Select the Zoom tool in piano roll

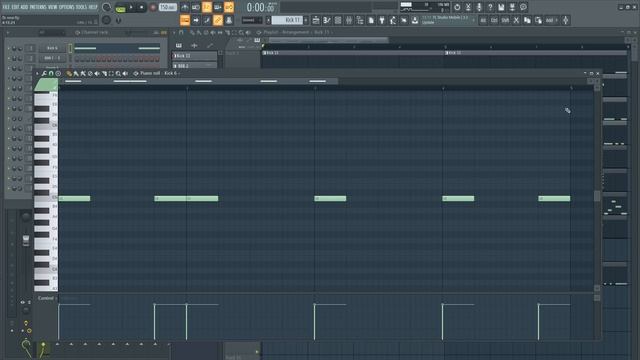pyautogui.click(x=118, y=73)
